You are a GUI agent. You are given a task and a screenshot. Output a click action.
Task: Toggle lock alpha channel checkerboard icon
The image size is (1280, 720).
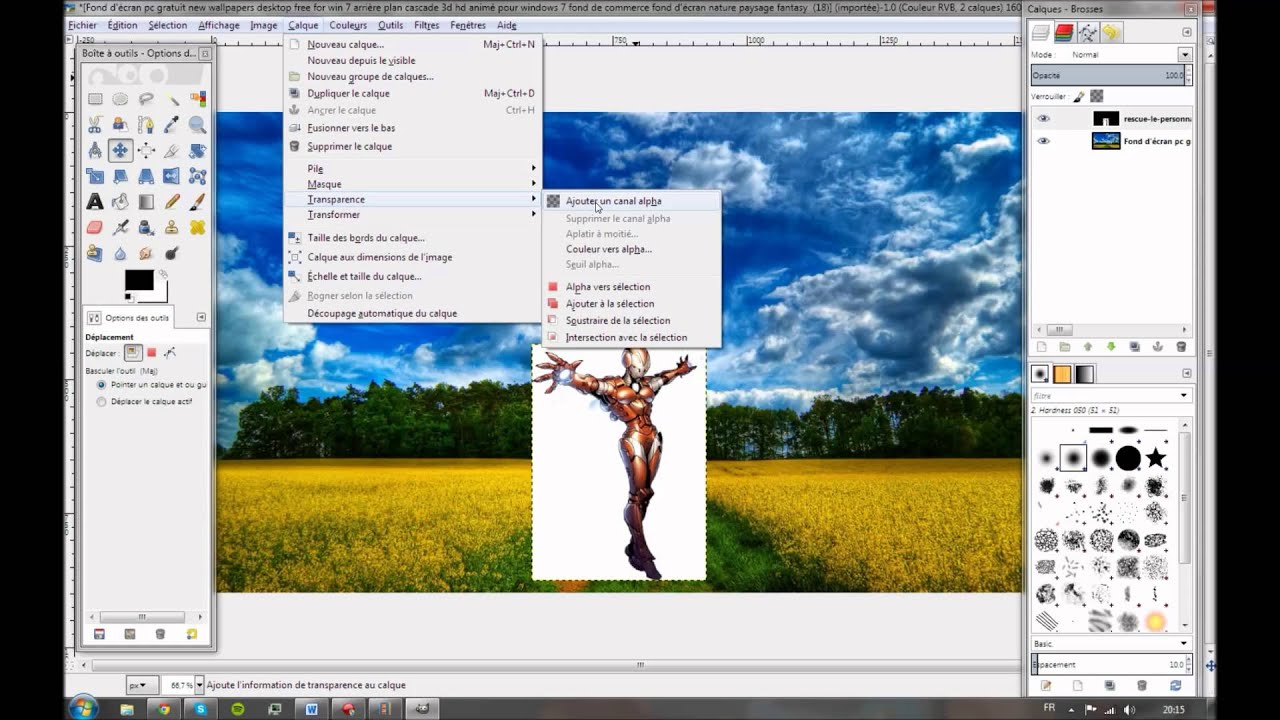(x=1097, y=96)
